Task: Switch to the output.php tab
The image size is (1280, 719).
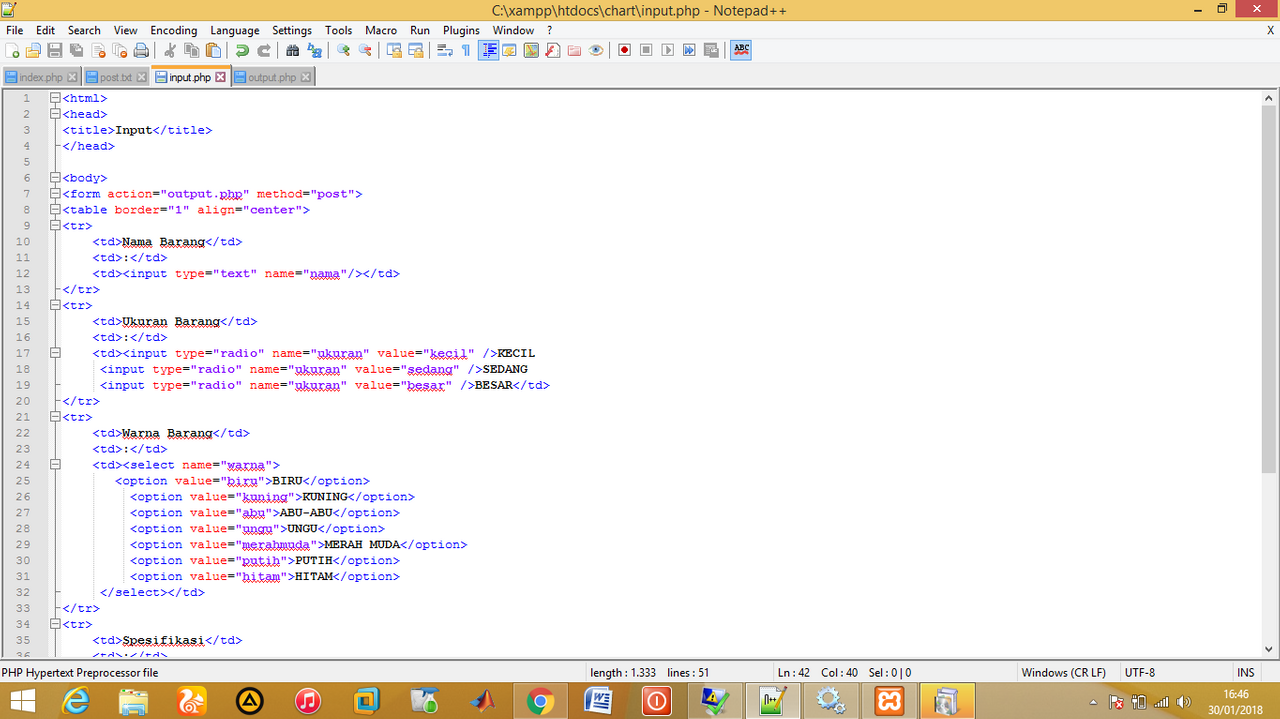Action: coord(271,77)
